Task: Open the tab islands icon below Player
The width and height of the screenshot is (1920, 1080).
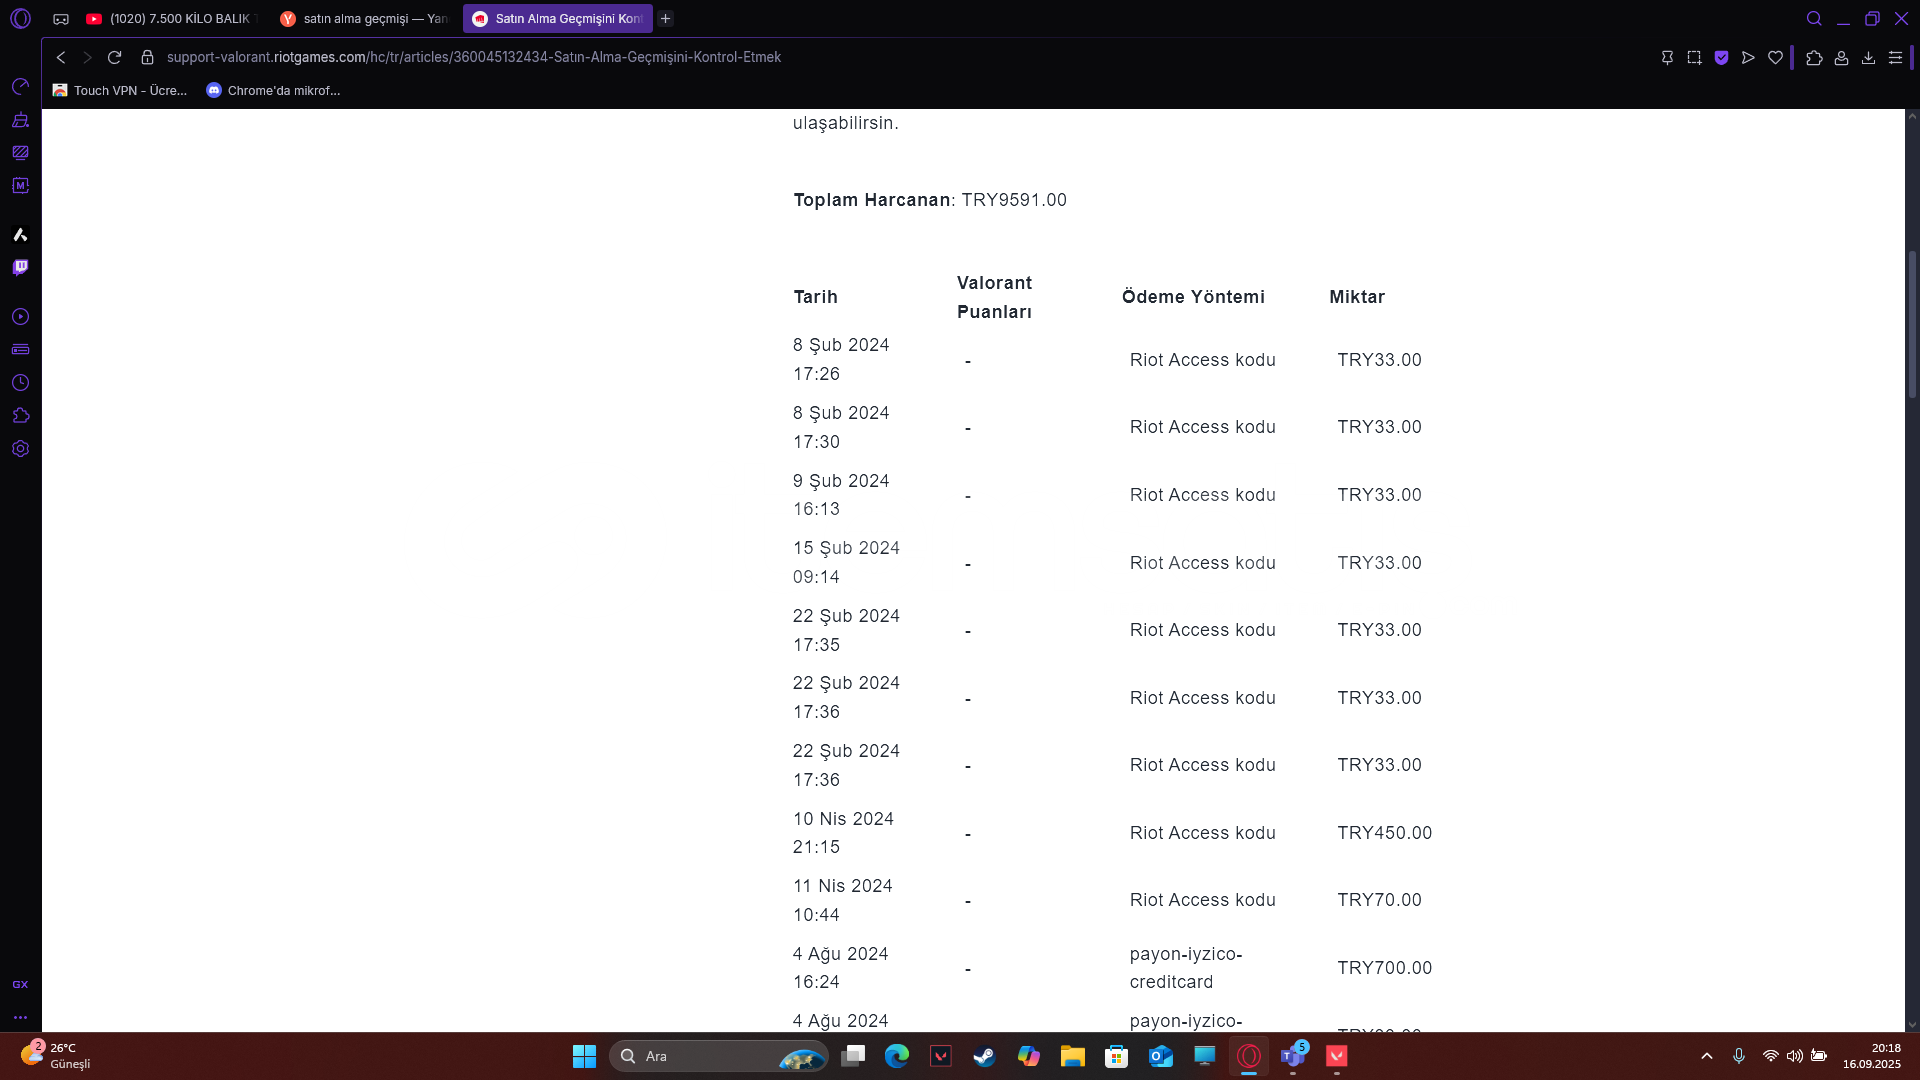Action: [x=20, y=350]
